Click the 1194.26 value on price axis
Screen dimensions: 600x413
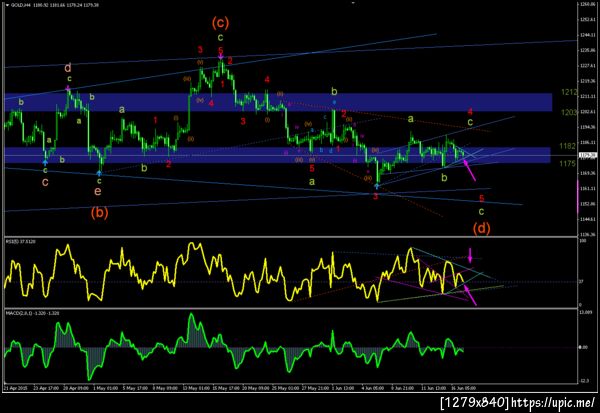(587, 127)
